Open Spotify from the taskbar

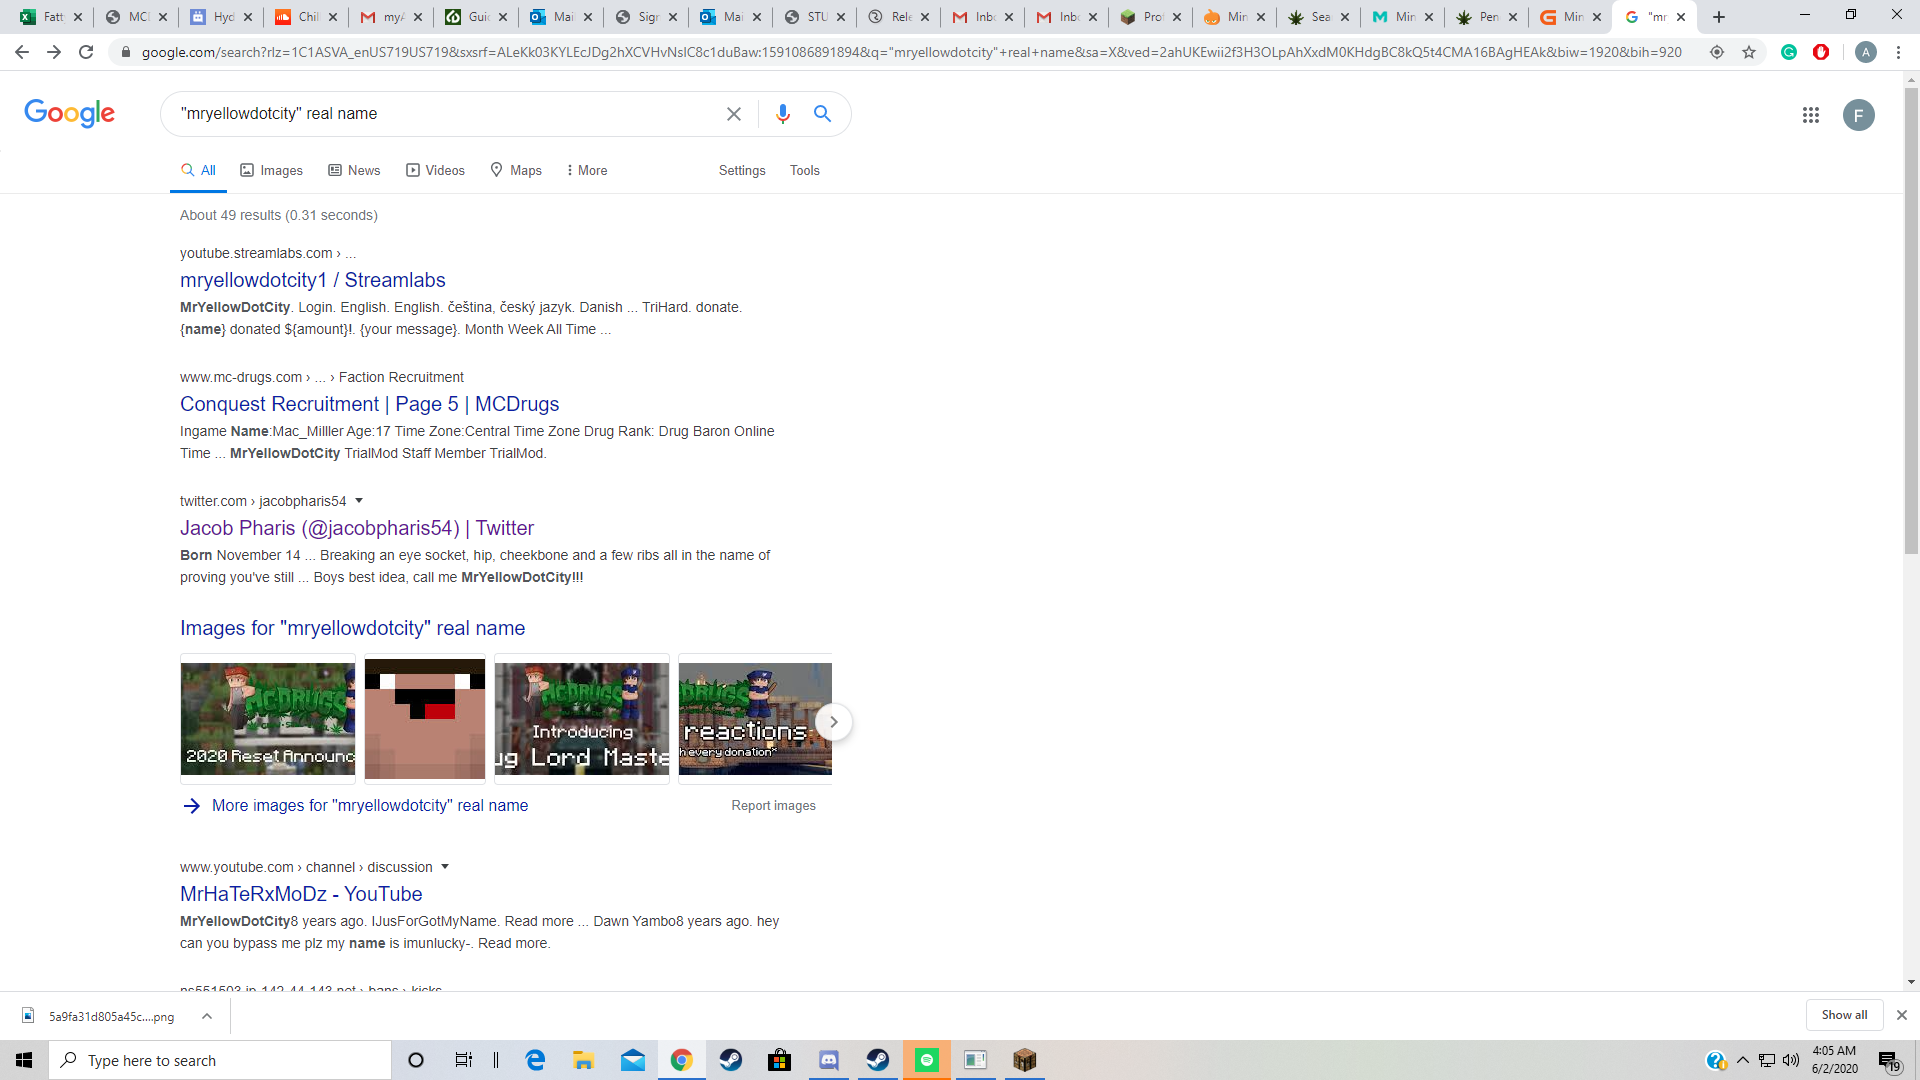pos(927,1060)
